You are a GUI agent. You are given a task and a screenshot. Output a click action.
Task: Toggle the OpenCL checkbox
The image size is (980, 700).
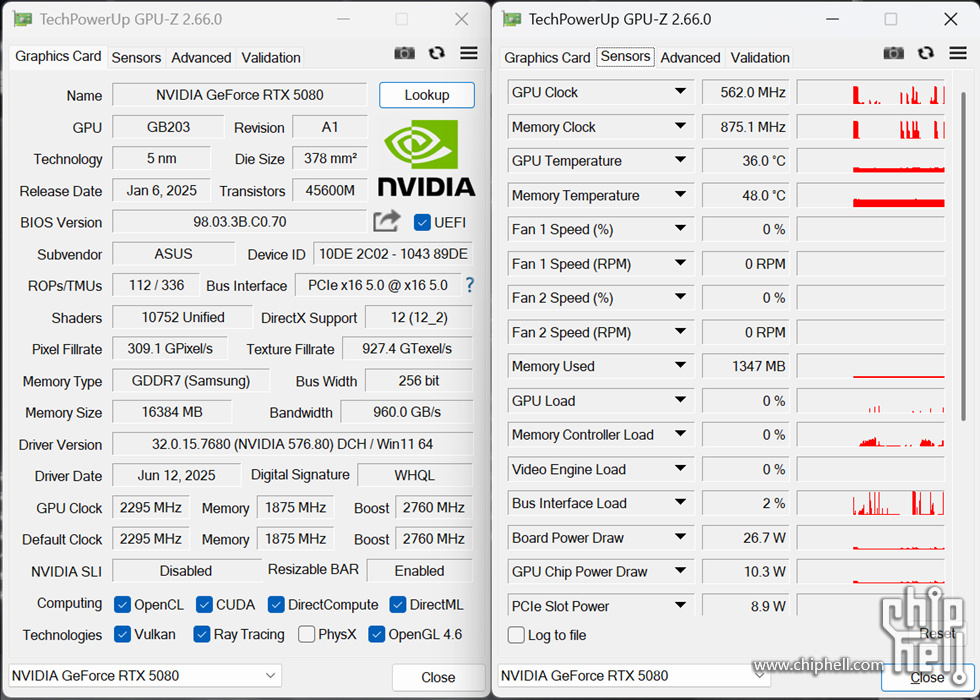[x=122, y=605]
